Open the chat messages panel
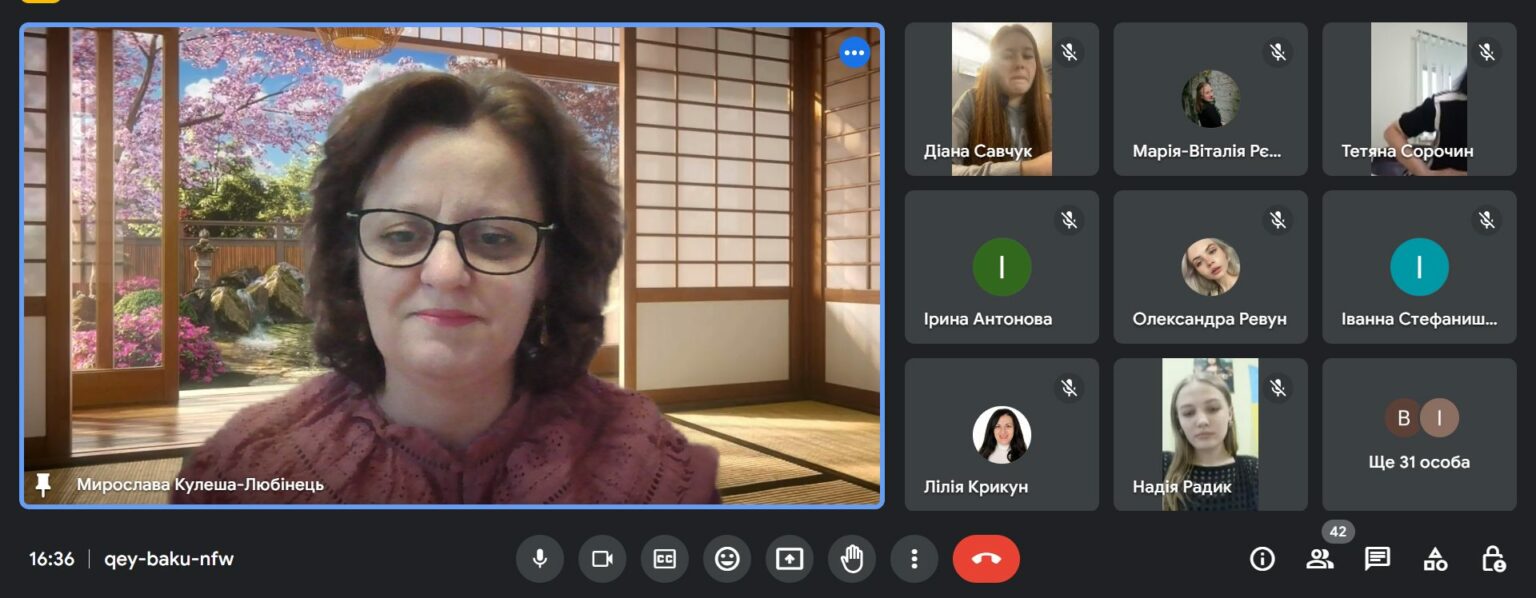This screenshot has height=598, width=1536. (1378, 559)
